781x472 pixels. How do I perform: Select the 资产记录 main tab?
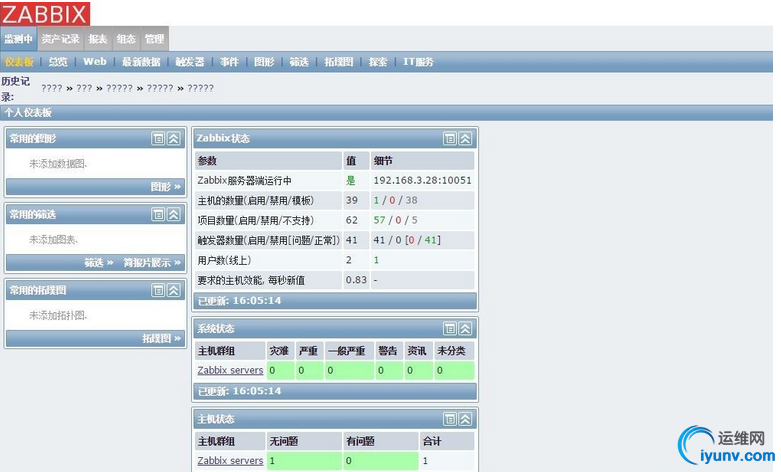tap(60, 39)
